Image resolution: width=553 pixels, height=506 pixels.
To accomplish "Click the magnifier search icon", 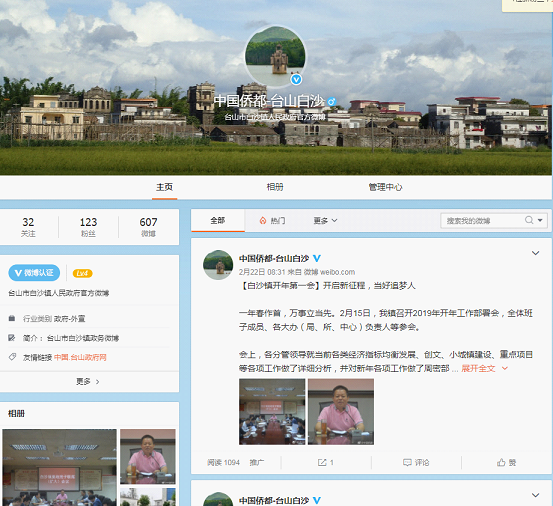I will tap(529, 220).
